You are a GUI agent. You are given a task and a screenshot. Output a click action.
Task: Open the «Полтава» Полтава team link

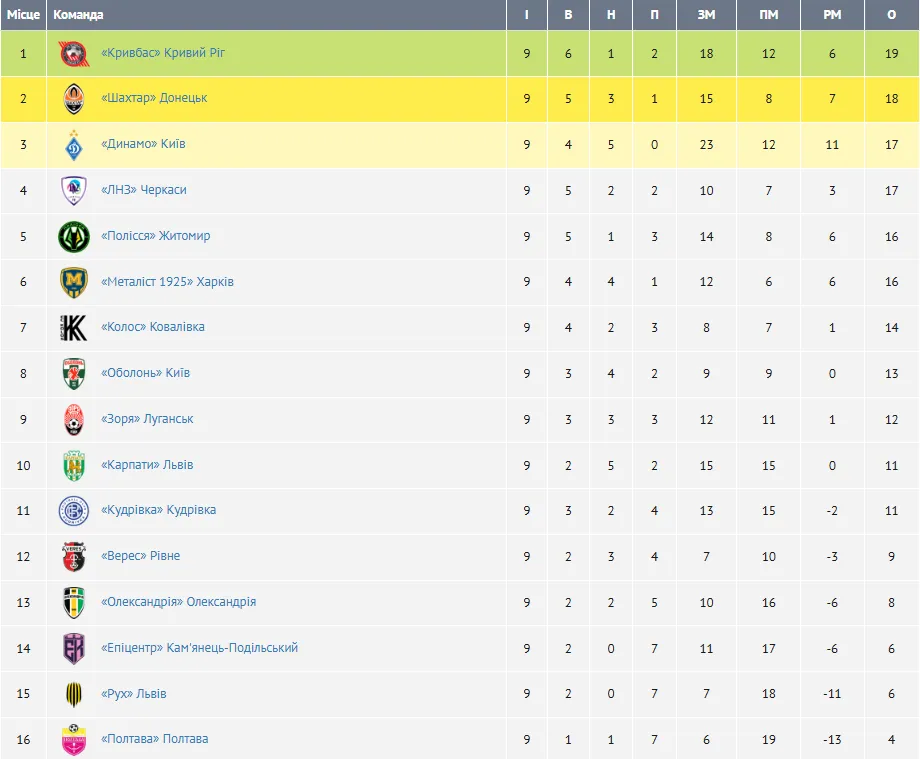coord(155,739)
